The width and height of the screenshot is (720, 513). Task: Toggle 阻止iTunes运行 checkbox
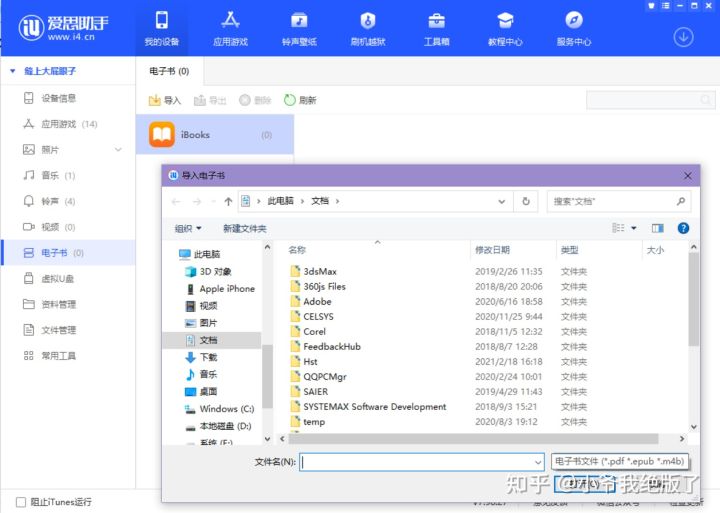click(21, 502)
